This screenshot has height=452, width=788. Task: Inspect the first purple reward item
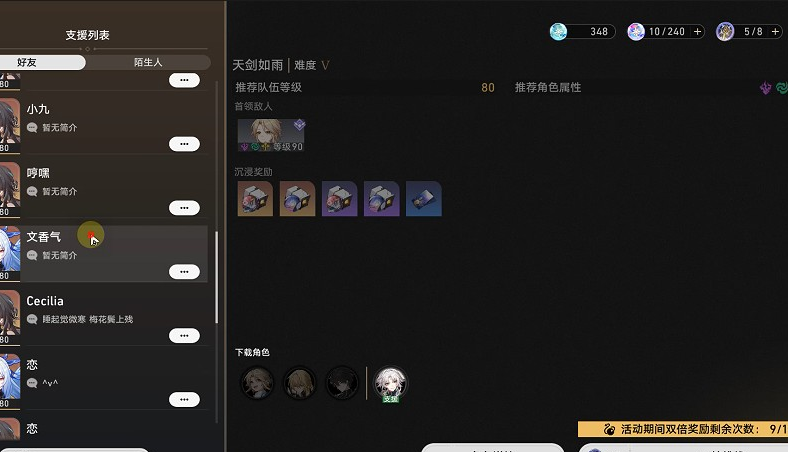[340, 199]
